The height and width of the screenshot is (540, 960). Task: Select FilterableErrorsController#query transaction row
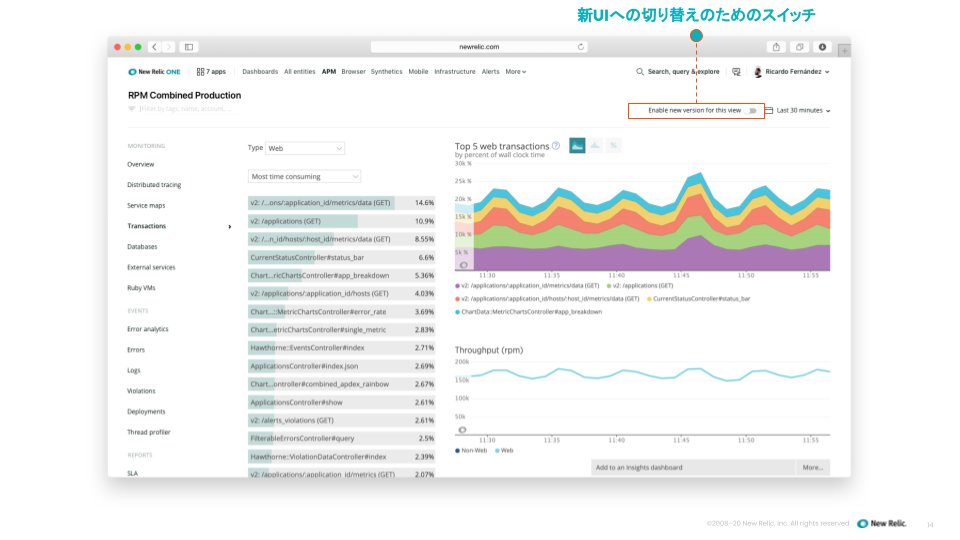342,438
